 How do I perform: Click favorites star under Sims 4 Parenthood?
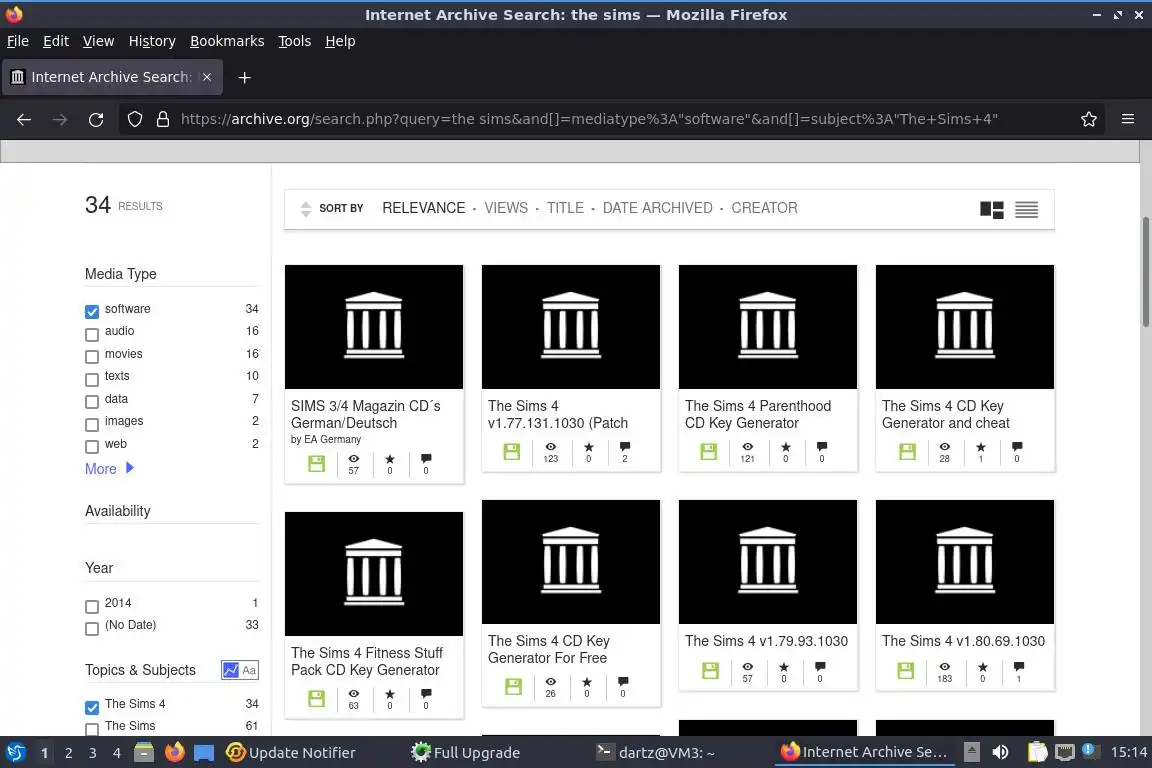pos(785,447)
